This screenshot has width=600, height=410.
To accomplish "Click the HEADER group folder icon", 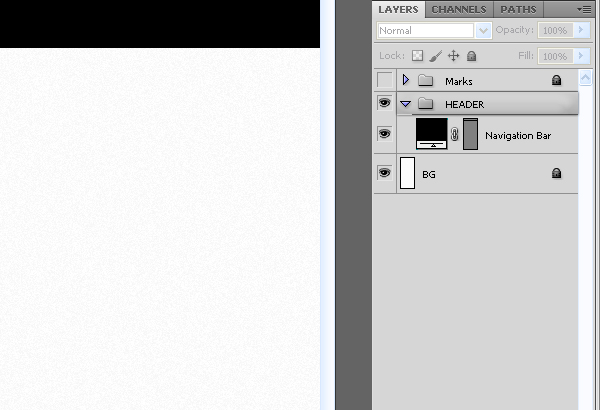I will (x=425, y=103).
